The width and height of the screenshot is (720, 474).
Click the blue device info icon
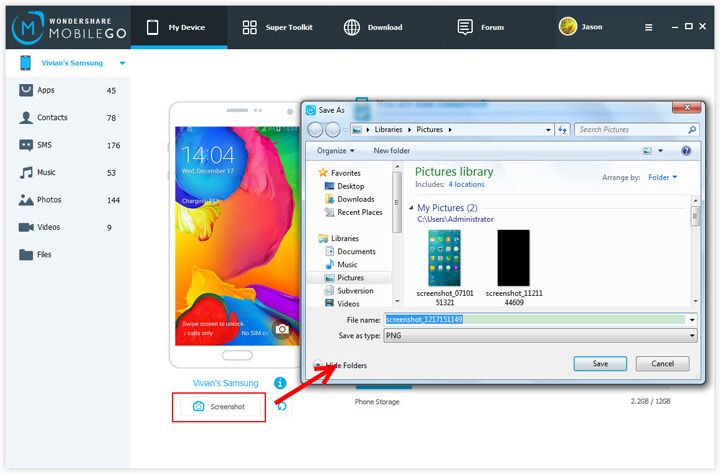(280, 383)
